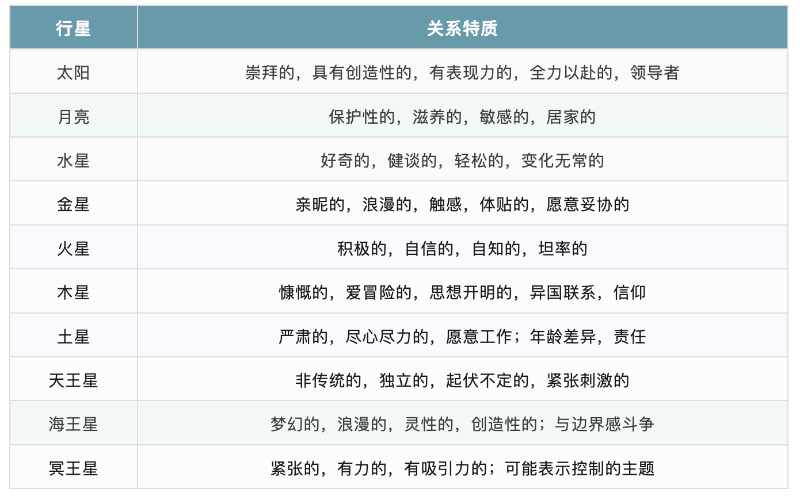
Task: Select the cell beginning with 亲昵的
Action: [x=462, y=205]
